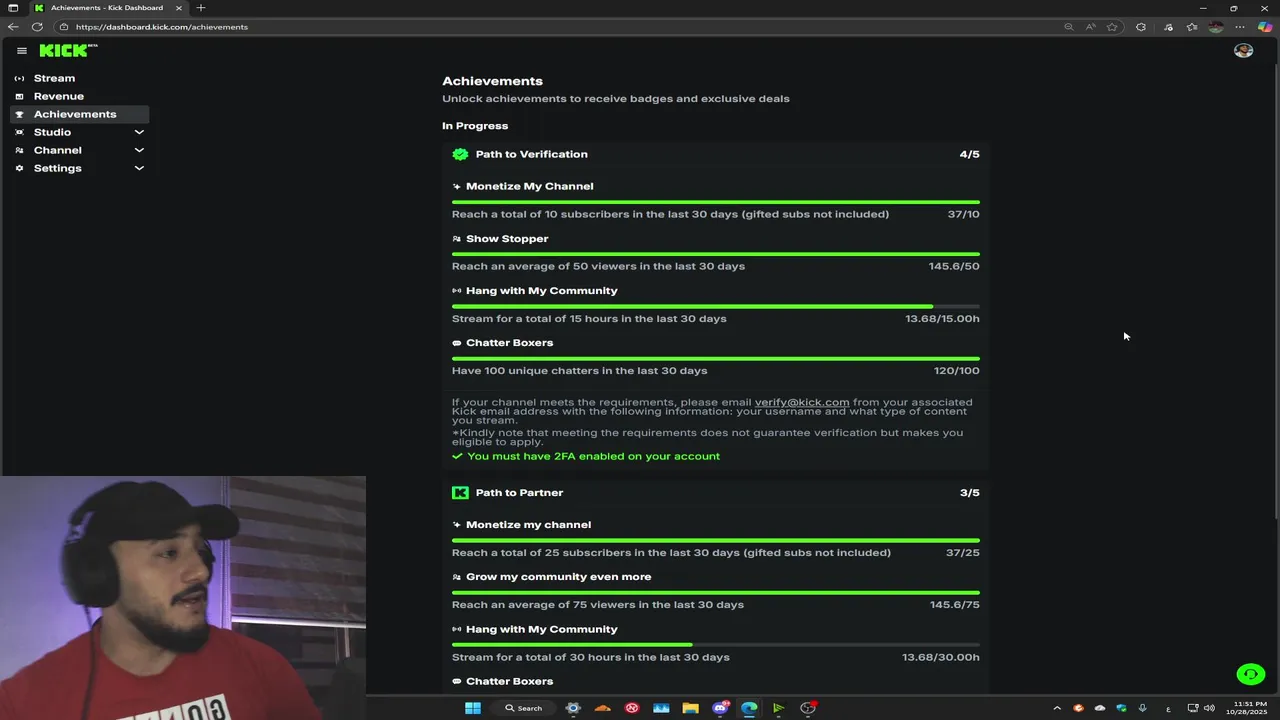Image resolution: width=1280 pixels, height=720 pixels.
Task: Refresh the browser page
Action: [x=37, y=27]
